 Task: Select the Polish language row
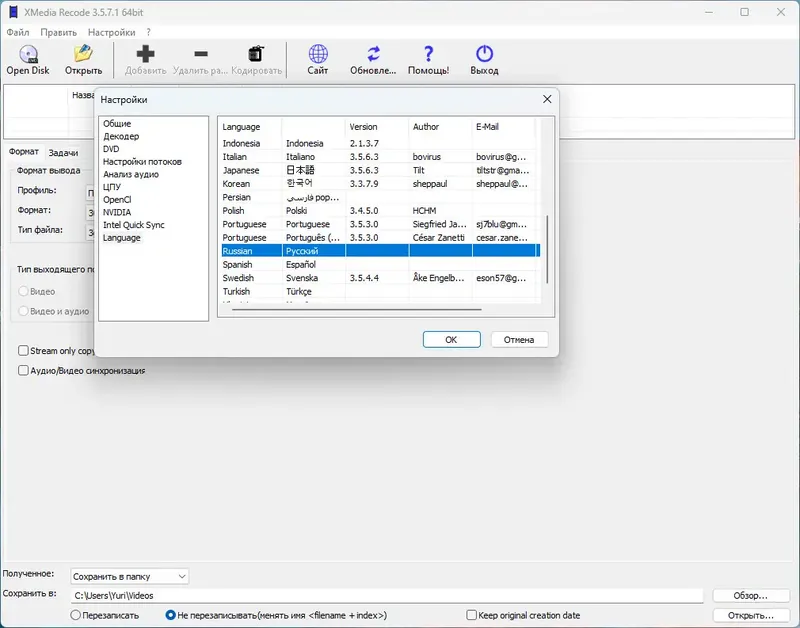point(380,211)
